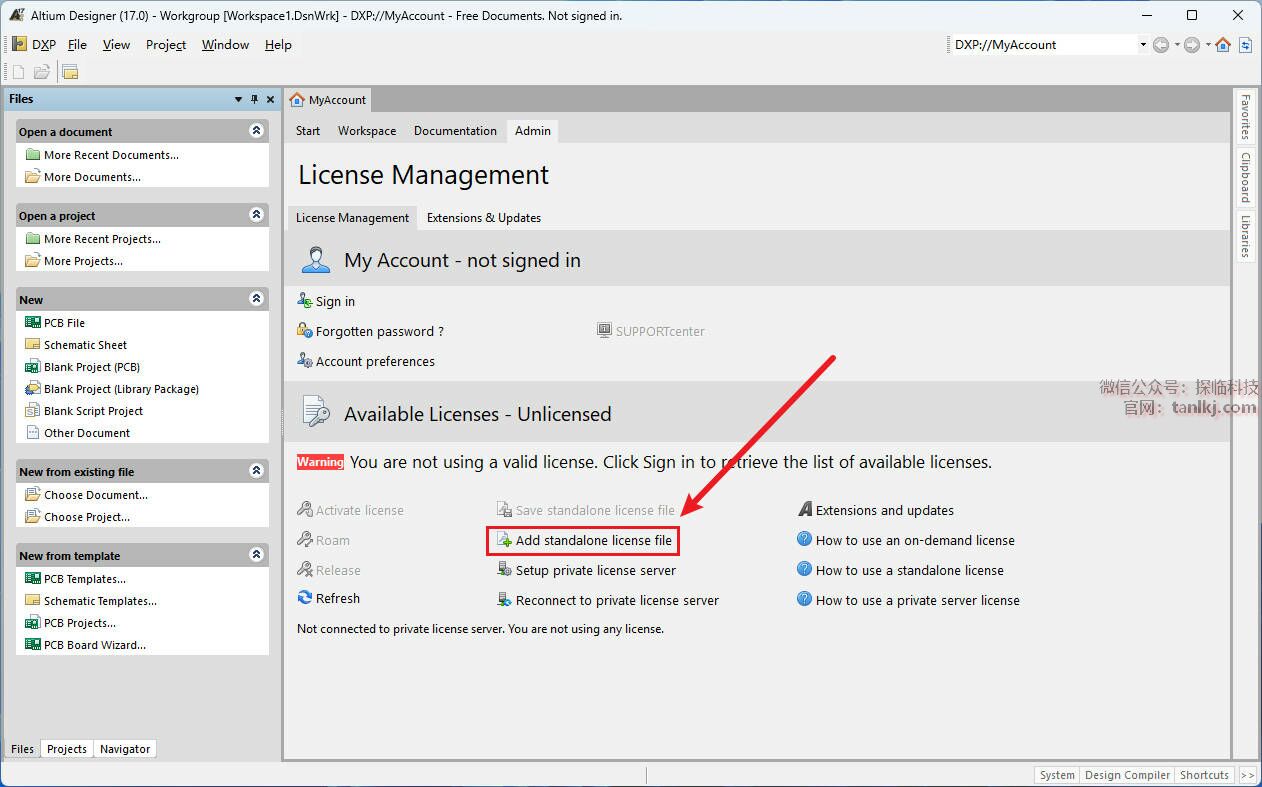Create a Blank Project (PCB)
The width and height of the screenshot is (1262, 787).
(x=92, y=367)
